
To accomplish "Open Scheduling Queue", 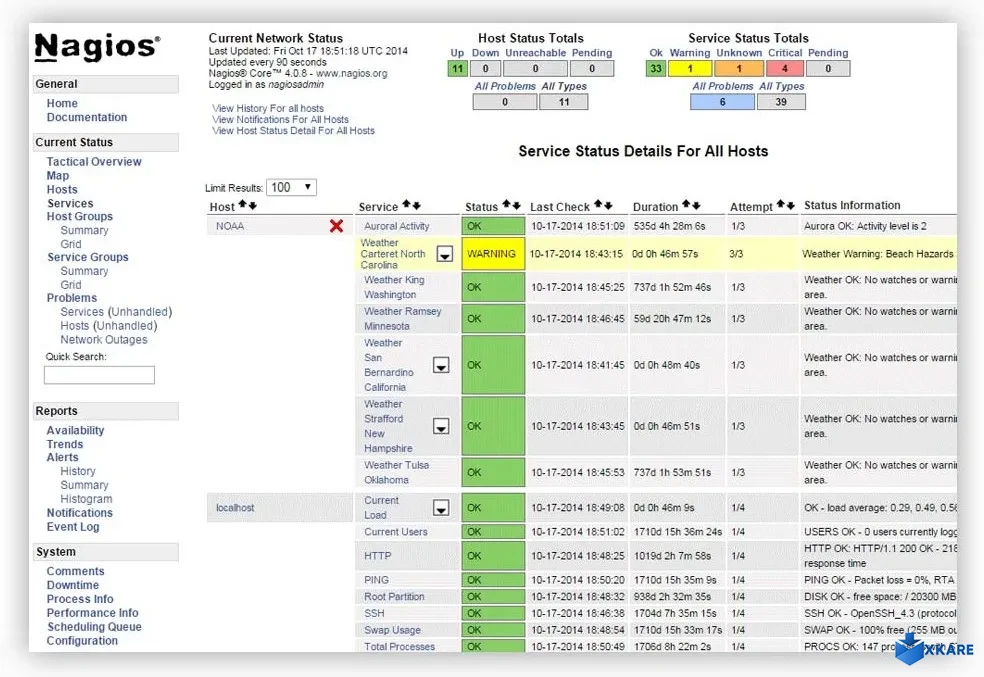I will [x=94, y=627].
